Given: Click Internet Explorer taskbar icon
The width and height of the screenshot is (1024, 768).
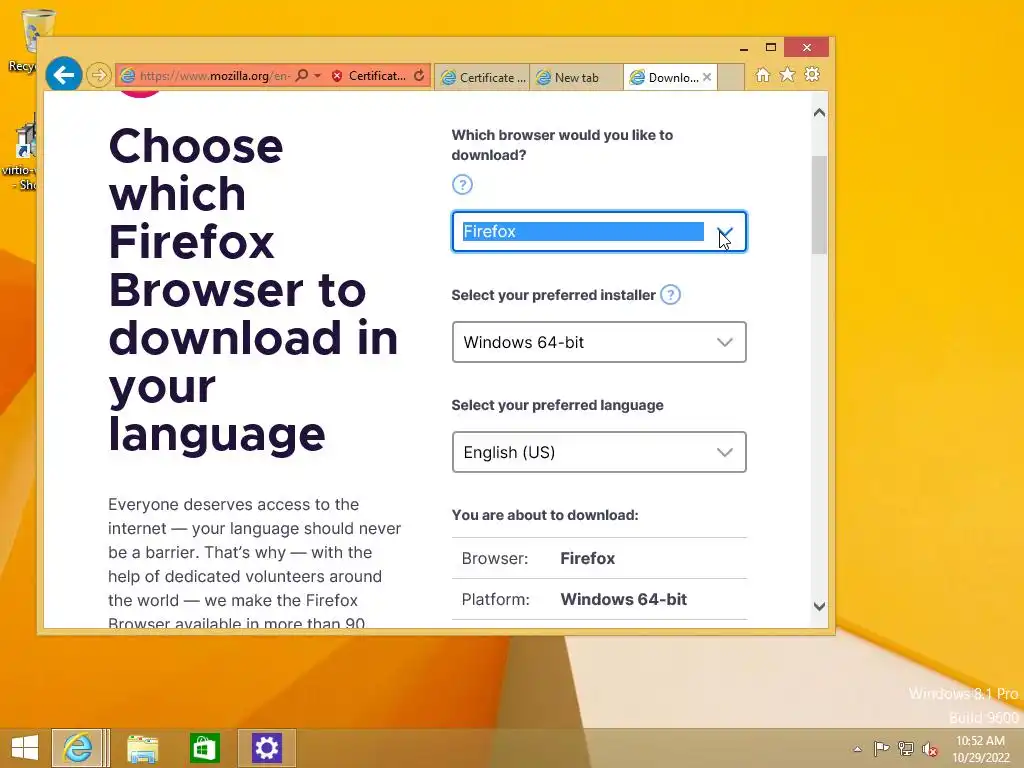Looking at the screenshot, I should (x=77, y=748).
